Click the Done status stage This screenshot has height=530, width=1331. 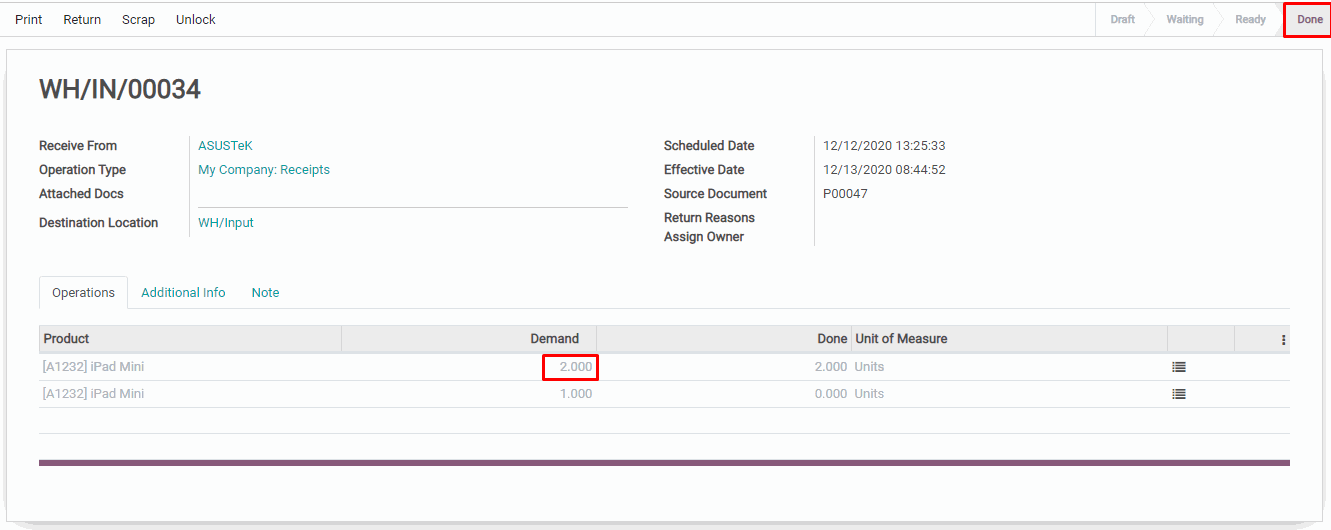point(1309,19)
